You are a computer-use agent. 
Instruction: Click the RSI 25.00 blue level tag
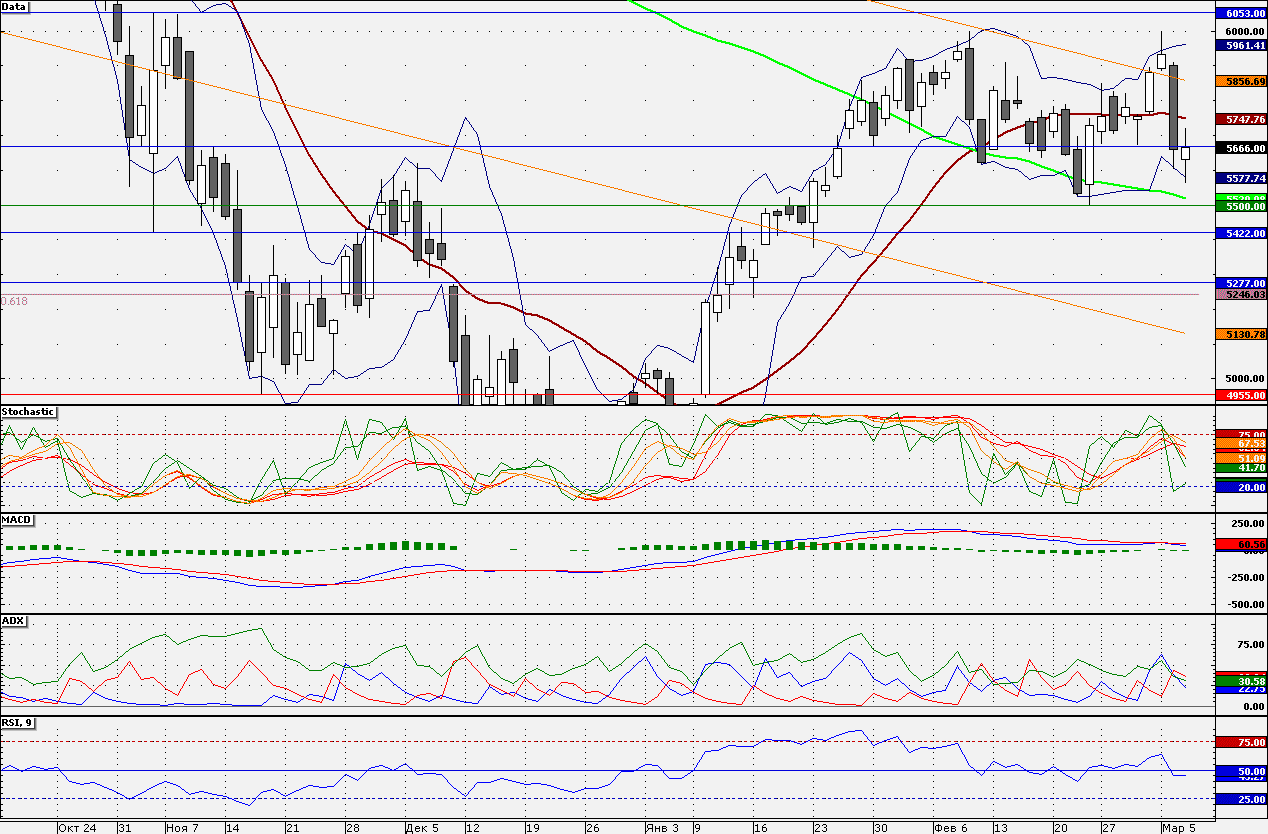pos(1241,800)
